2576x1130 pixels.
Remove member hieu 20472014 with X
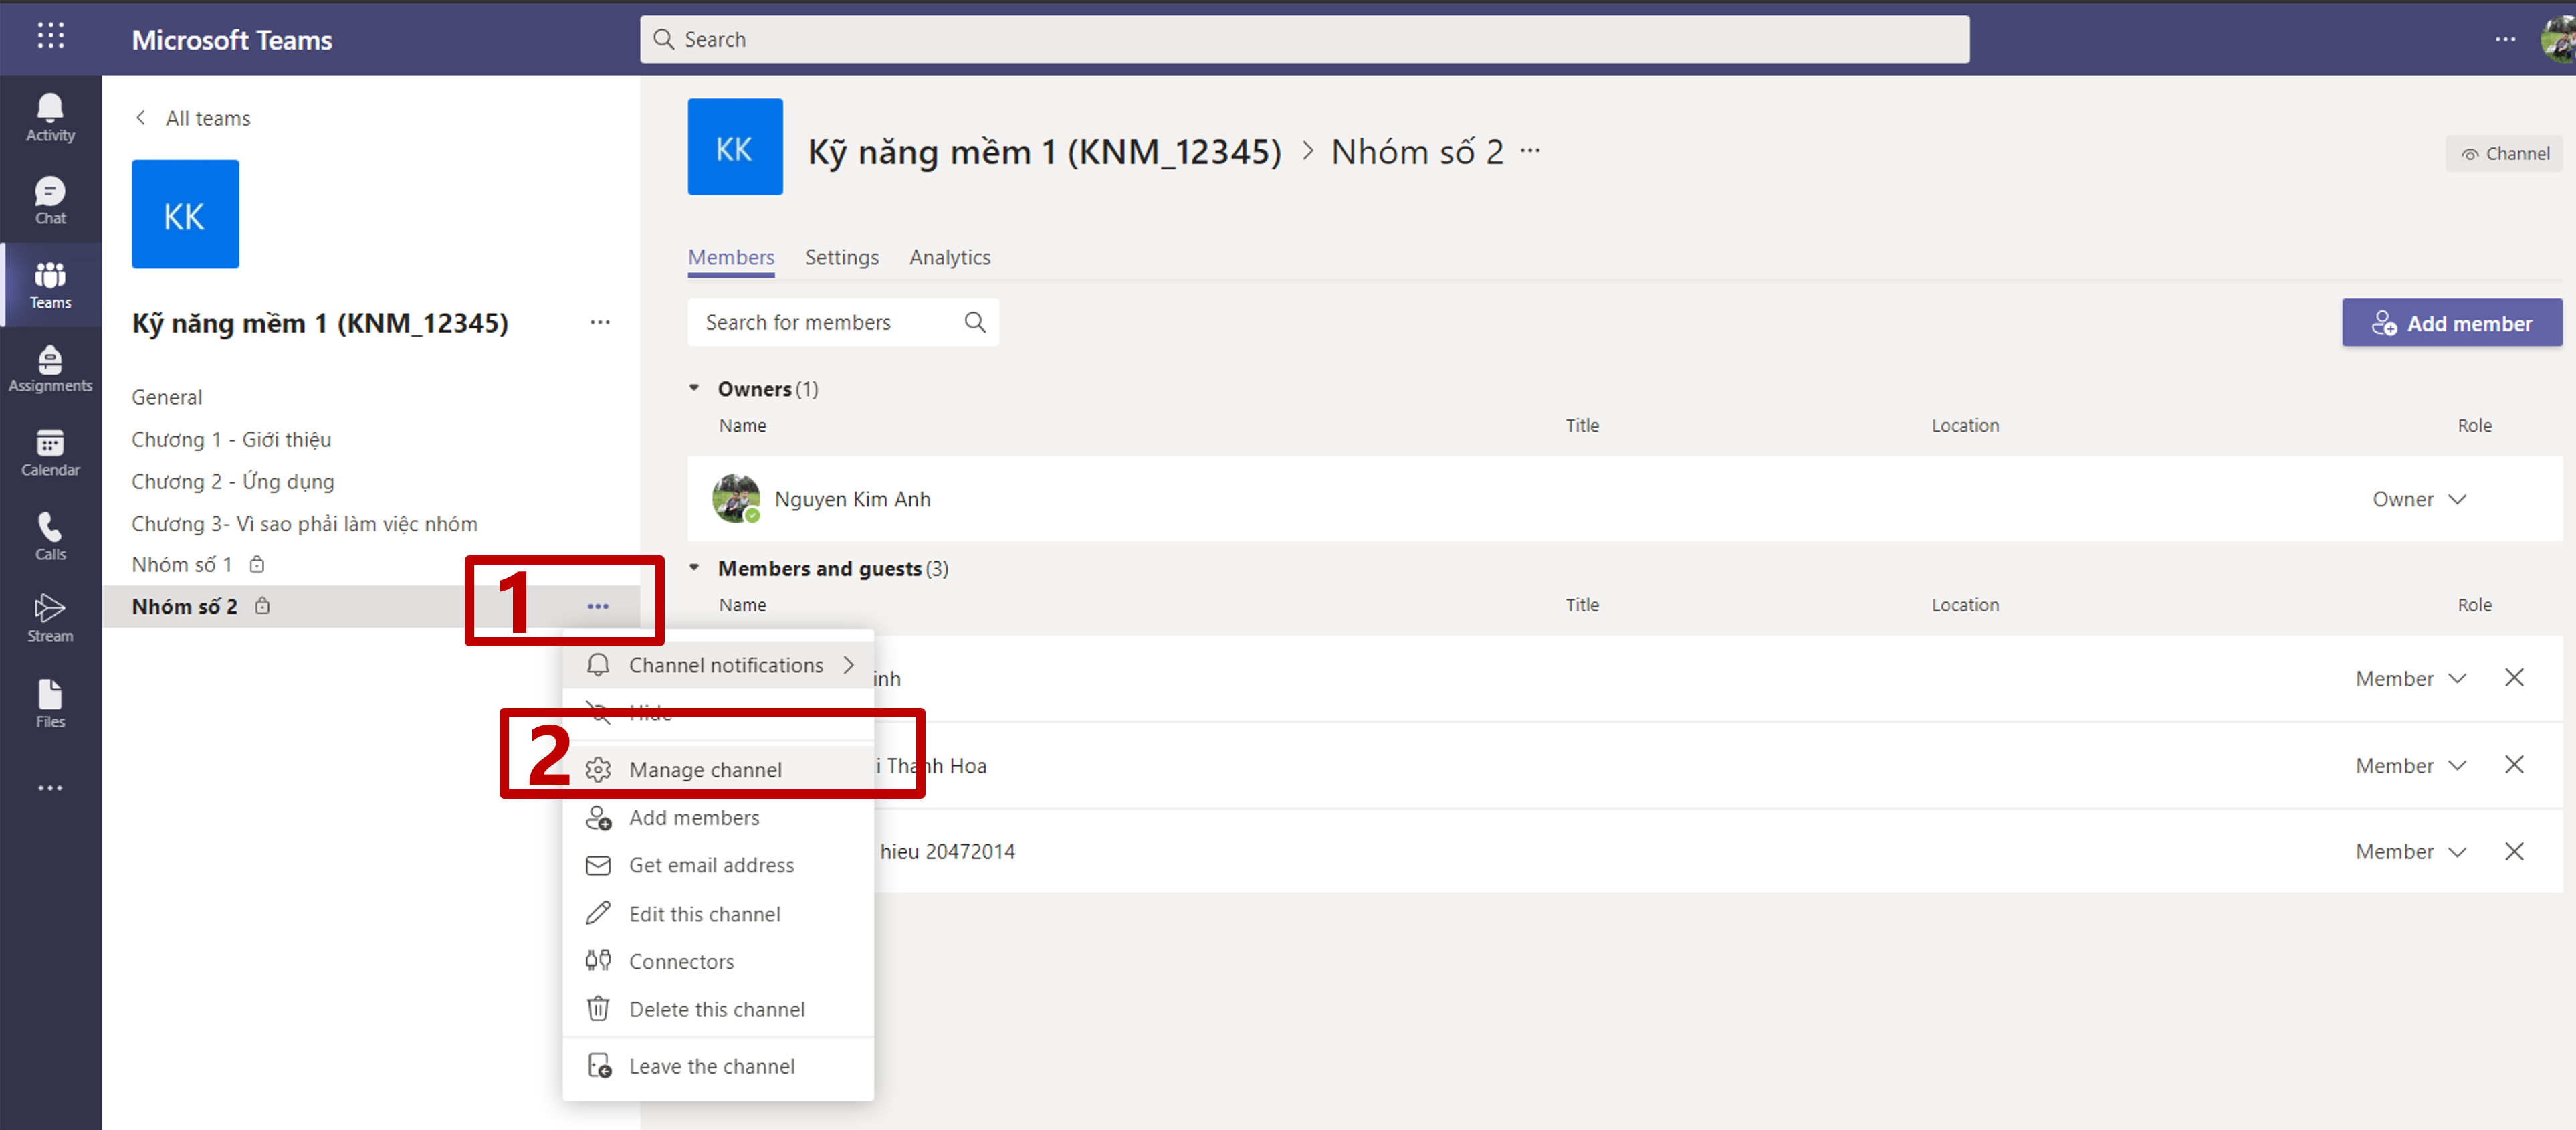(2513, 851)
